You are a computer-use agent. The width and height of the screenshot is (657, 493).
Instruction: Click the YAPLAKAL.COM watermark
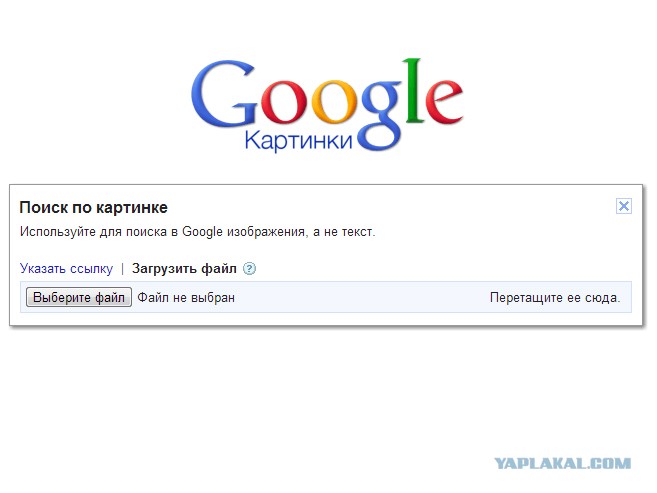562,463
